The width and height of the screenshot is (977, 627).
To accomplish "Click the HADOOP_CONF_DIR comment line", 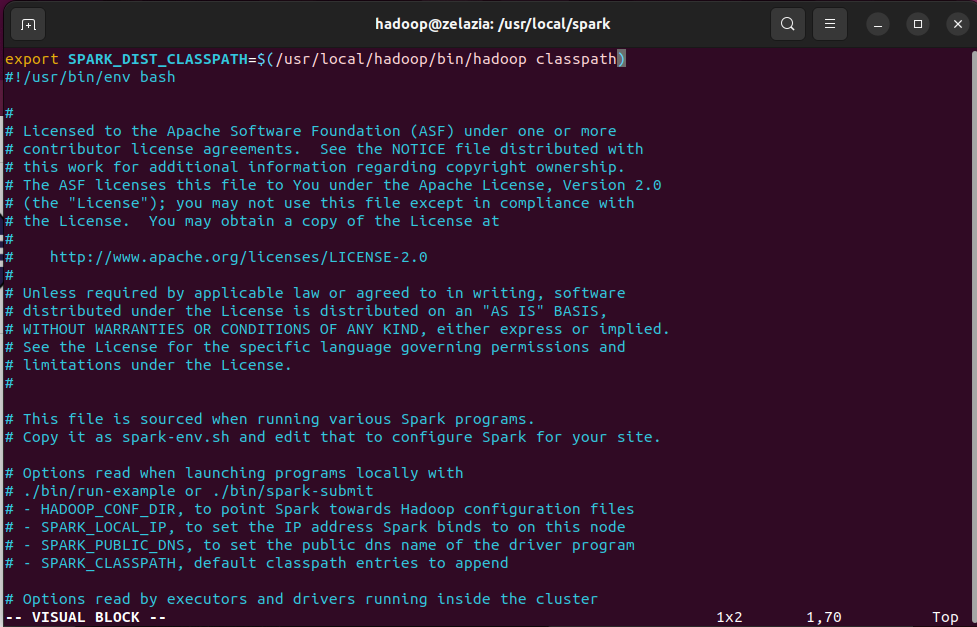I will [x=320, y=509].
